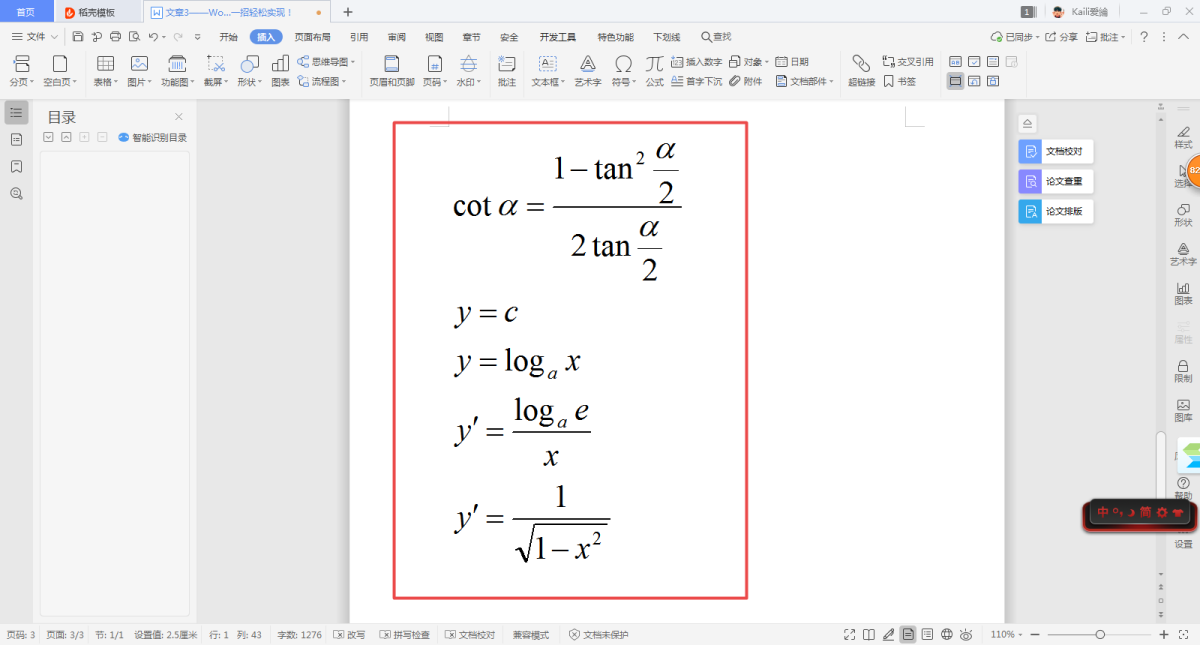
Task: Toggle 拼写检查 spell check in status bar
Action: 404,635
